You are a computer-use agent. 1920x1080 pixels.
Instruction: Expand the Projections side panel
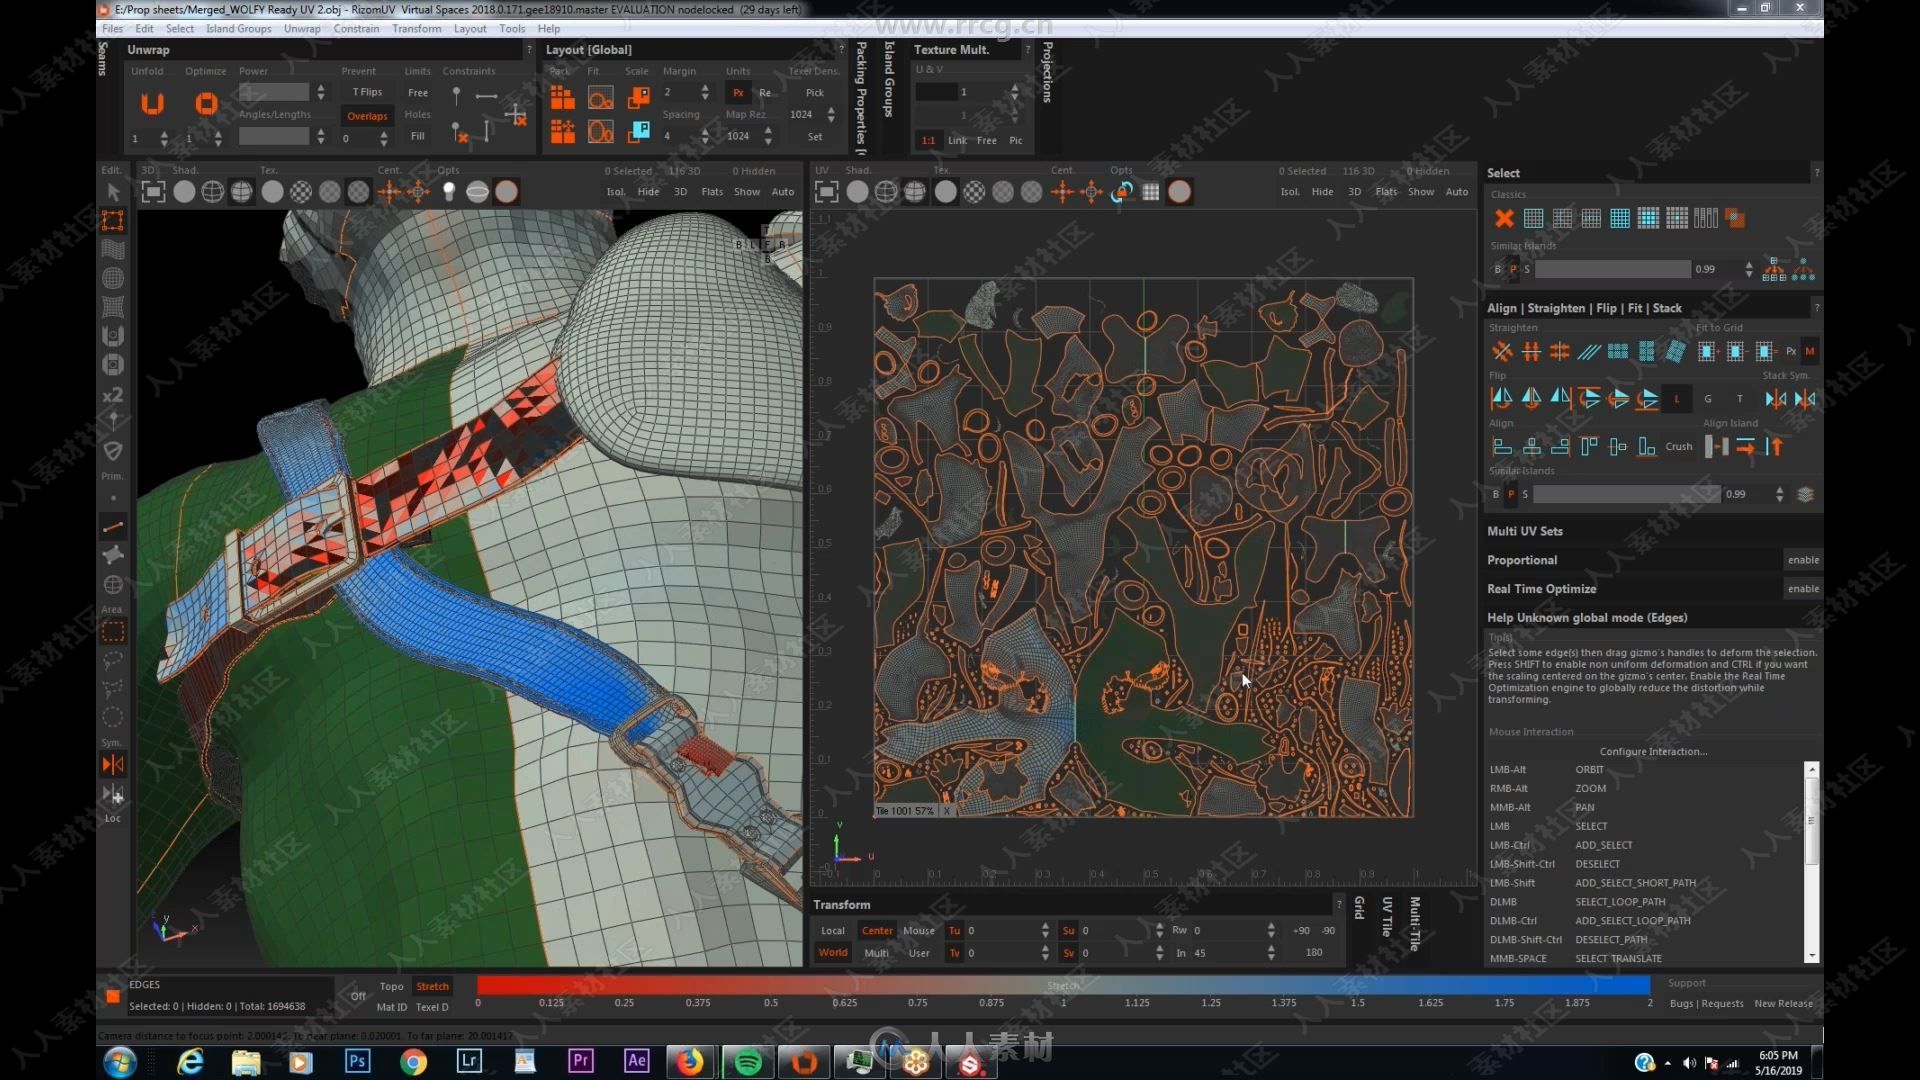pos(1047,72)
